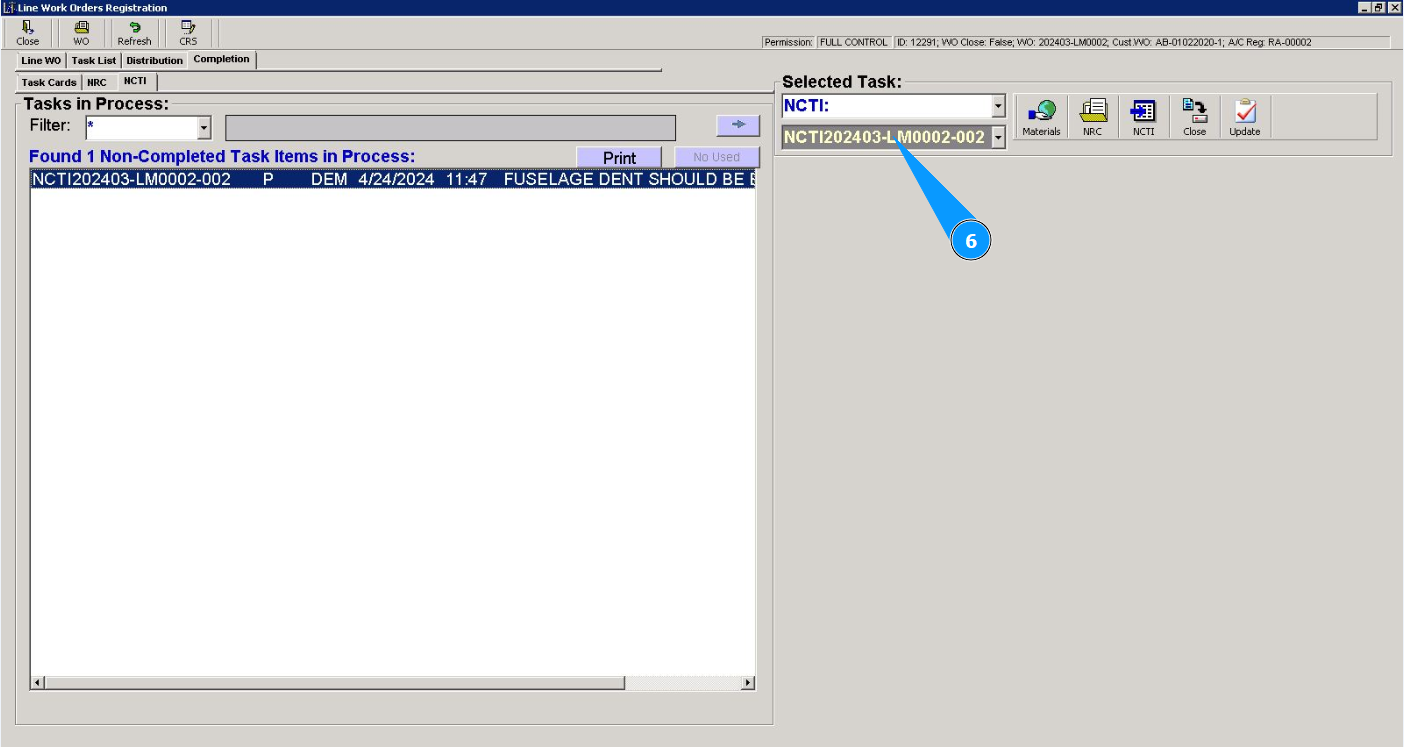Click the NRC icon in Selected Task
This screenshot has width=1404, height=747.
pyautogui.click(x=1092, y=117)
